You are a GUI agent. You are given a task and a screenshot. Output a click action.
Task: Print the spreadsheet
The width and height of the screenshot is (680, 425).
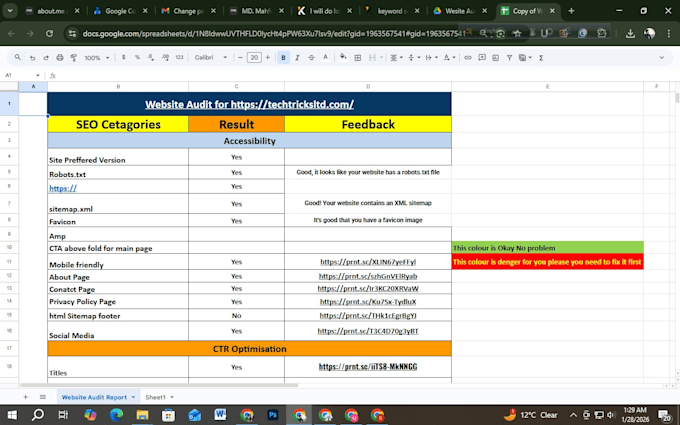tap(60, 58)
